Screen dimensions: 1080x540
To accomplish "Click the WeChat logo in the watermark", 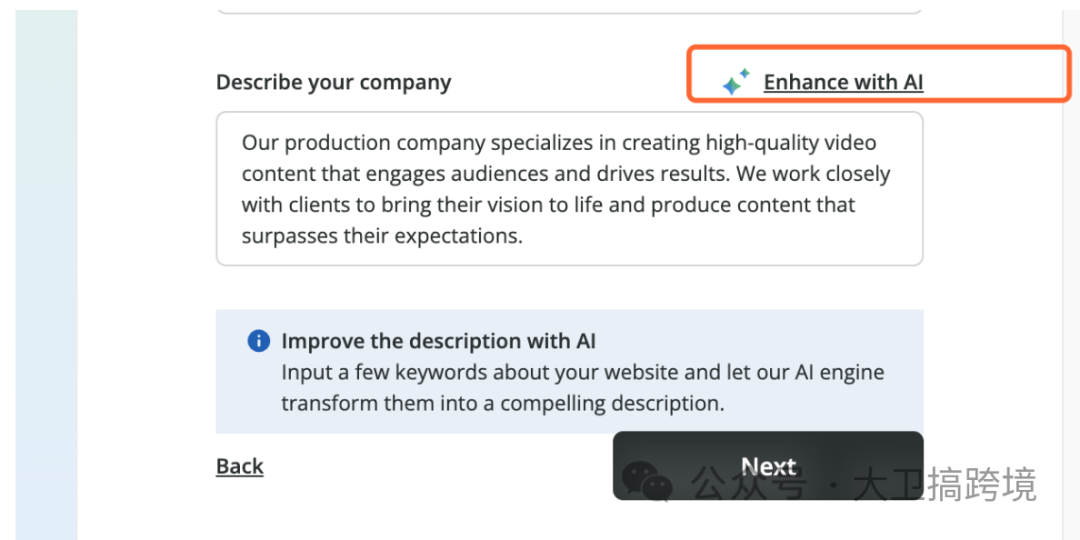I will coord(644,484).
